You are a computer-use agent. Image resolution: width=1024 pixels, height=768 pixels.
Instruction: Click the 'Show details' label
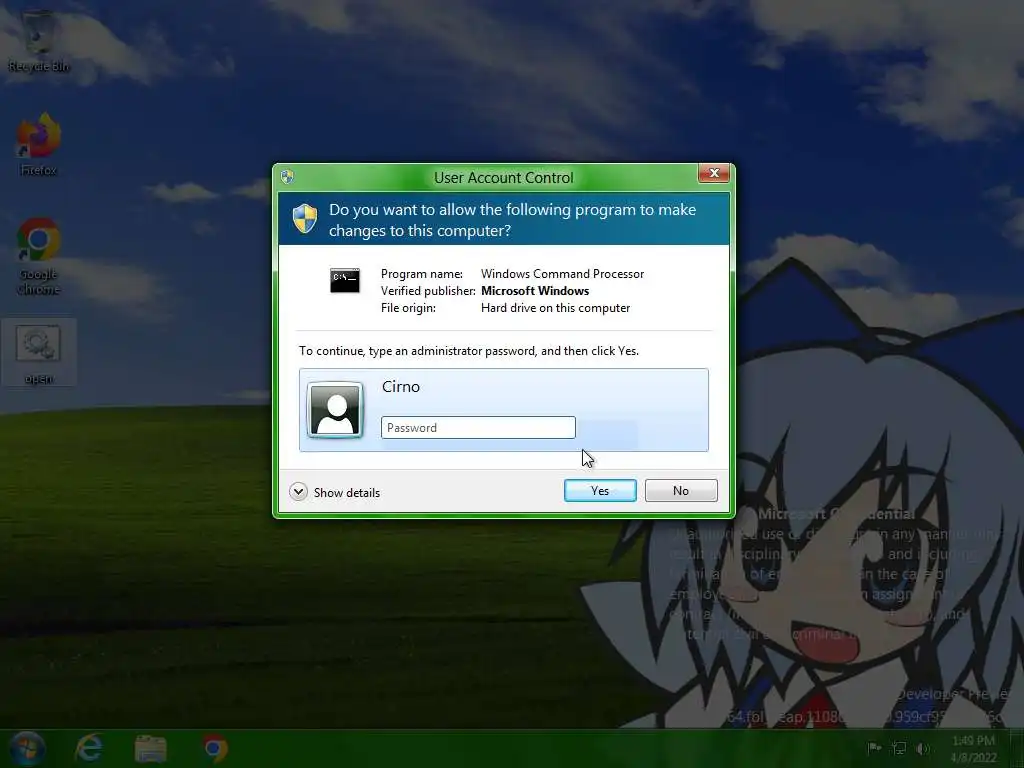tap(347, 492)
